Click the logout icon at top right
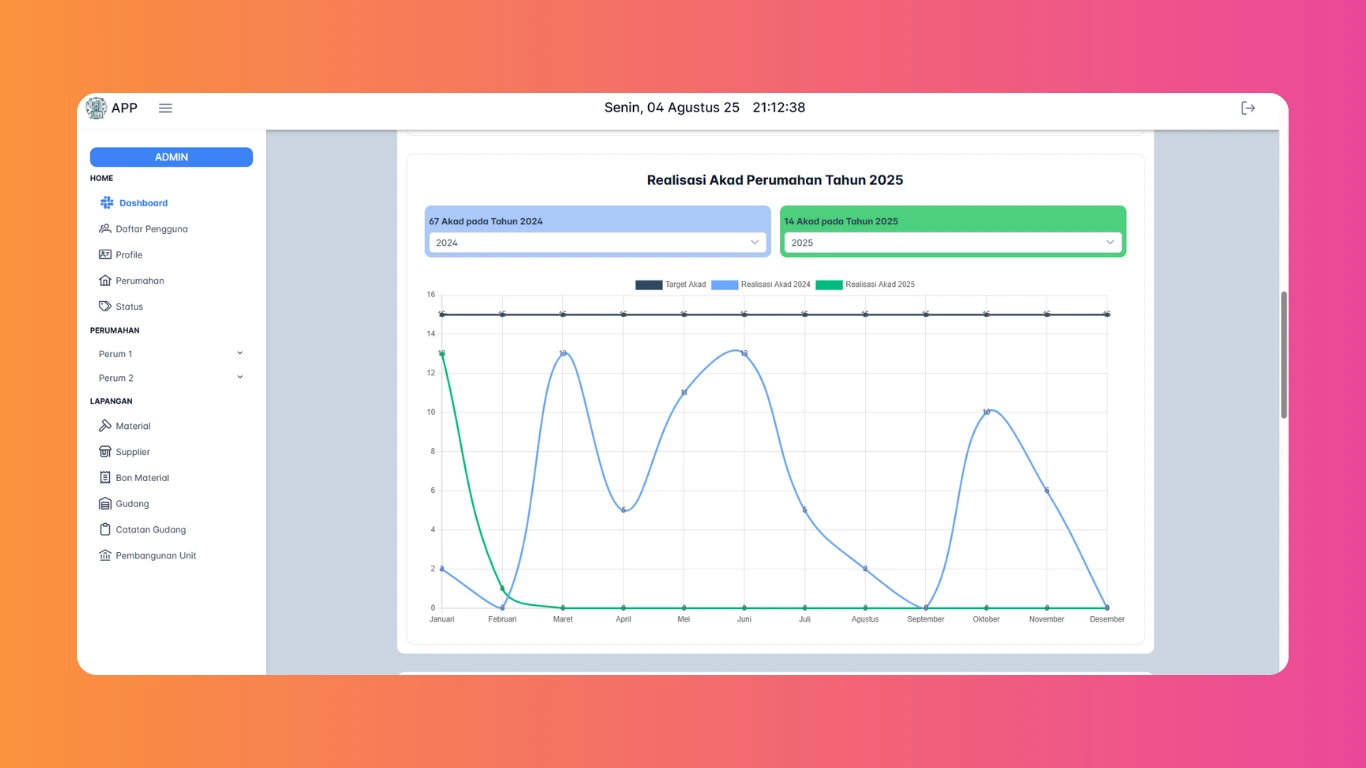The width and height of the screenshot is (1366, 768). pyautogui.click(x=1248, y=108)
